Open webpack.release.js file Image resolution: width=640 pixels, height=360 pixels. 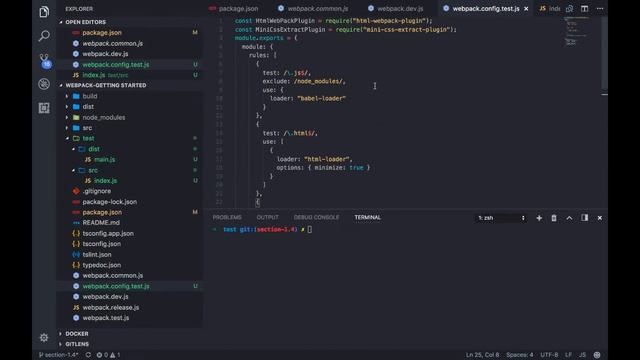[111, 307]
